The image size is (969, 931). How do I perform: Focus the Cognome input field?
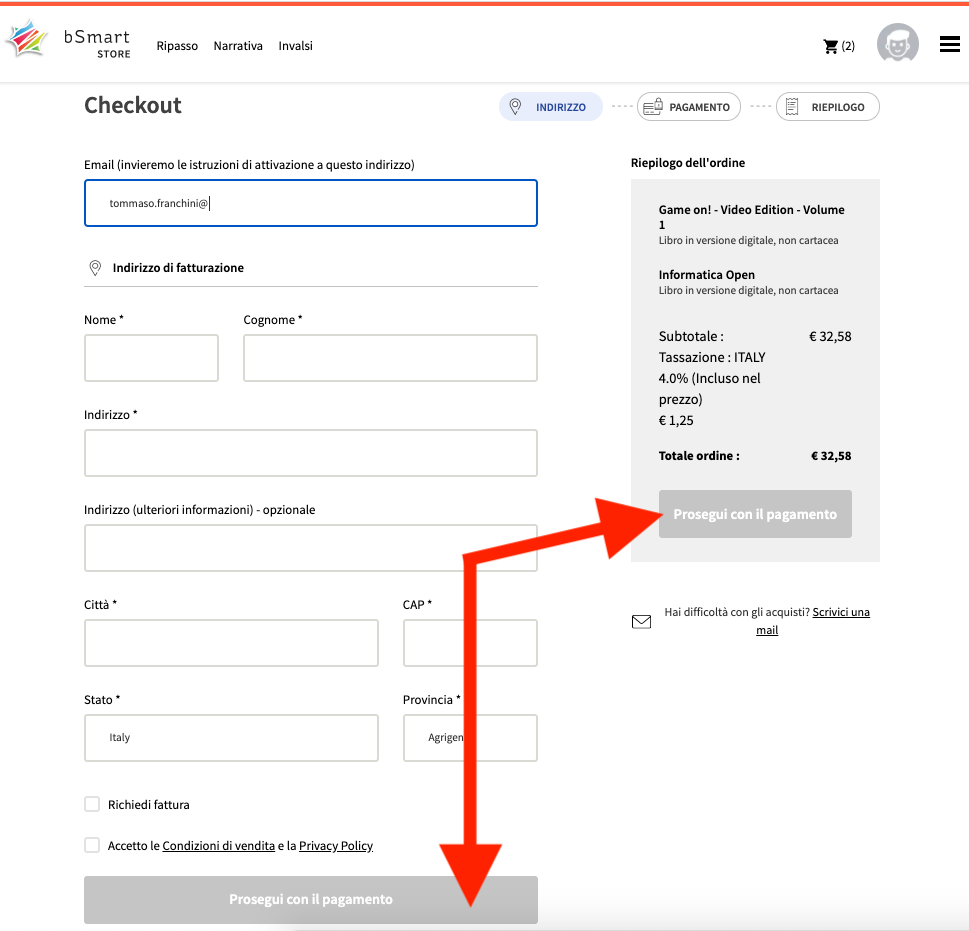[390, 358]
